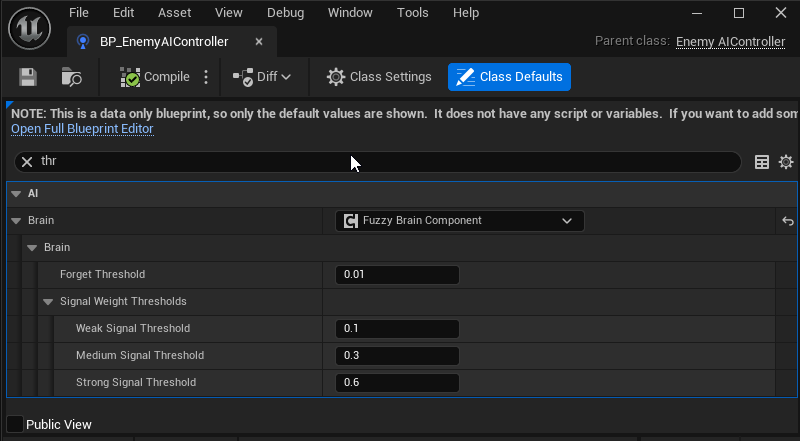Open the Help menu

[466, 13]
